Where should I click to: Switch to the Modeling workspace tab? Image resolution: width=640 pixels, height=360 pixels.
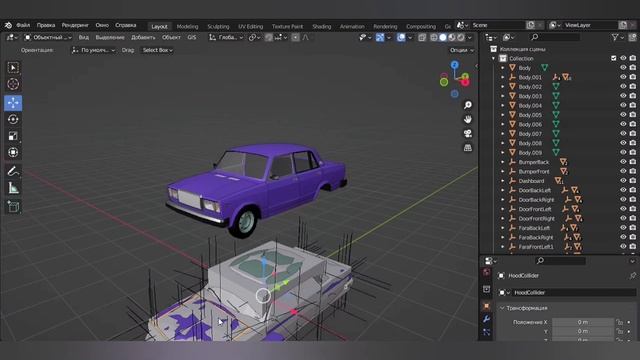(187, 27)
